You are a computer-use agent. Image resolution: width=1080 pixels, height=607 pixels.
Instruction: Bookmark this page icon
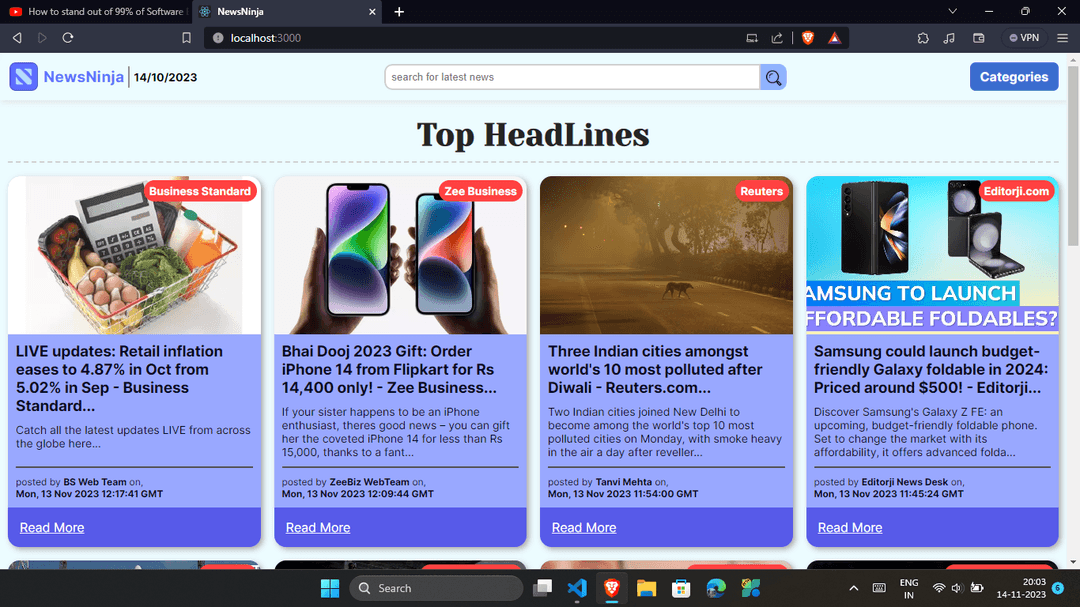click(x=186, y=38)
